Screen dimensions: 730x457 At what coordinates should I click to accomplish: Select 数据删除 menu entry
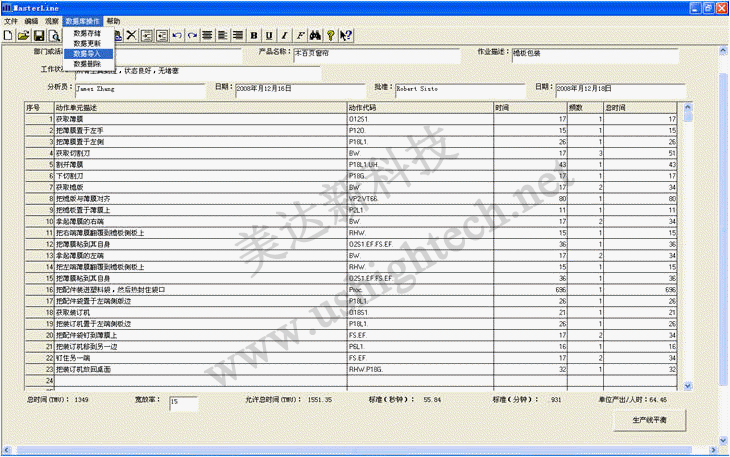coord(87,63)
